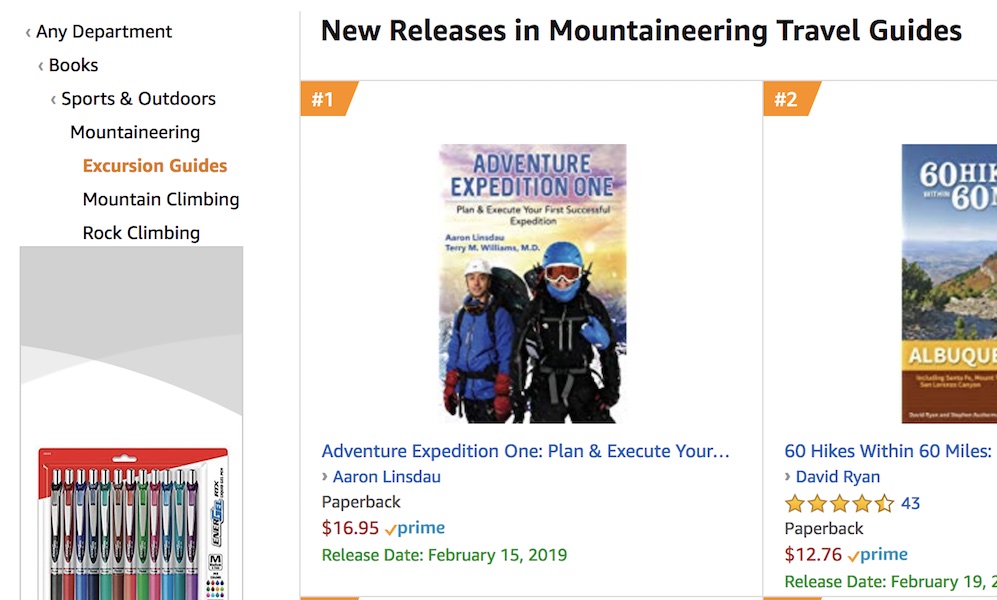997x600 pixels.
Task: Open the 43 reviews count link
Action: point(910,503)
